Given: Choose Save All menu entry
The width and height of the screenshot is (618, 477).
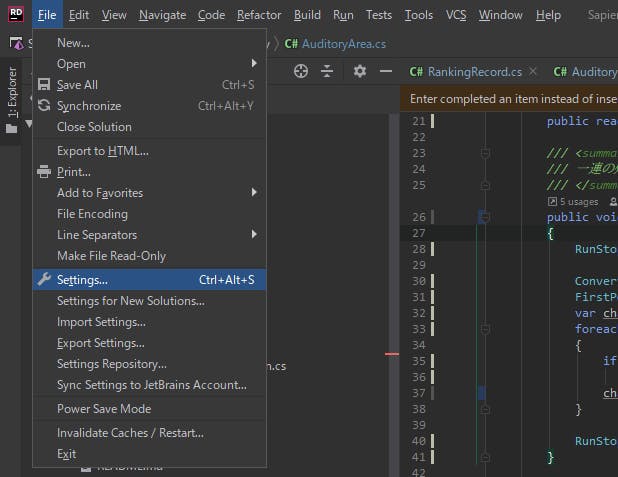Looking at the screenshot, I should pos(149,84).
